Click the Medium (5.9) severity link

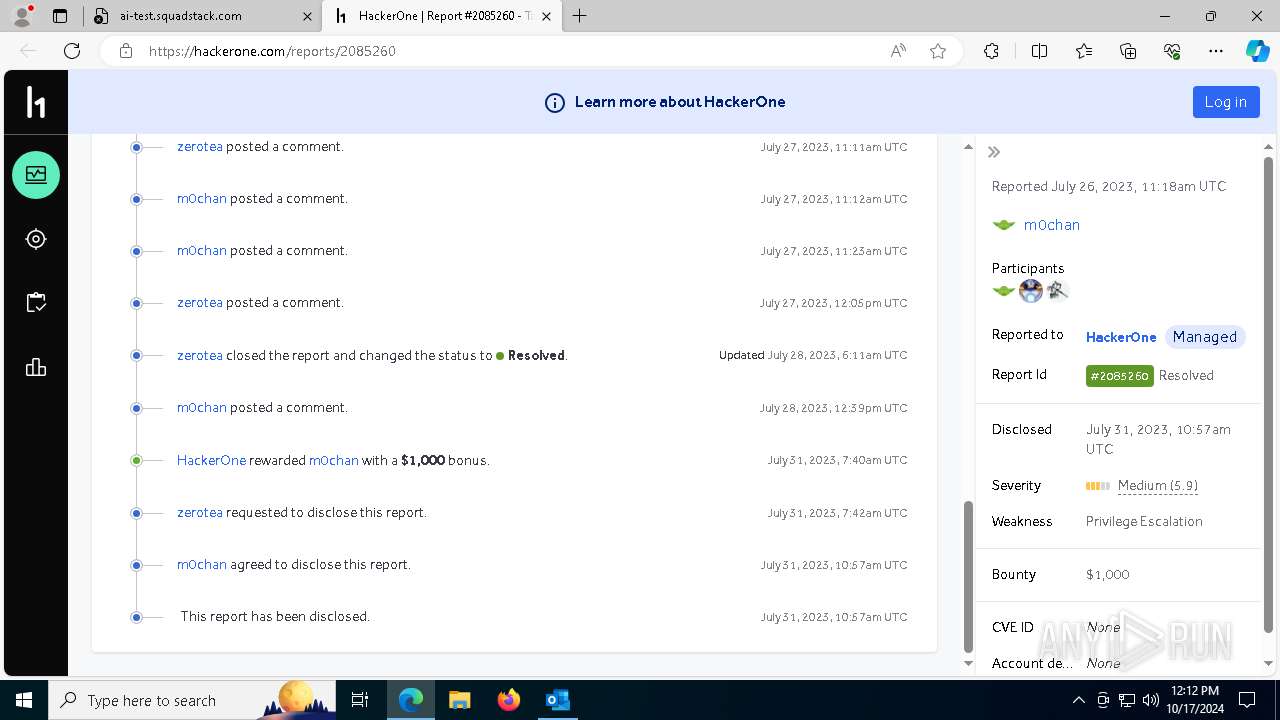click(x=1158, y=486)
